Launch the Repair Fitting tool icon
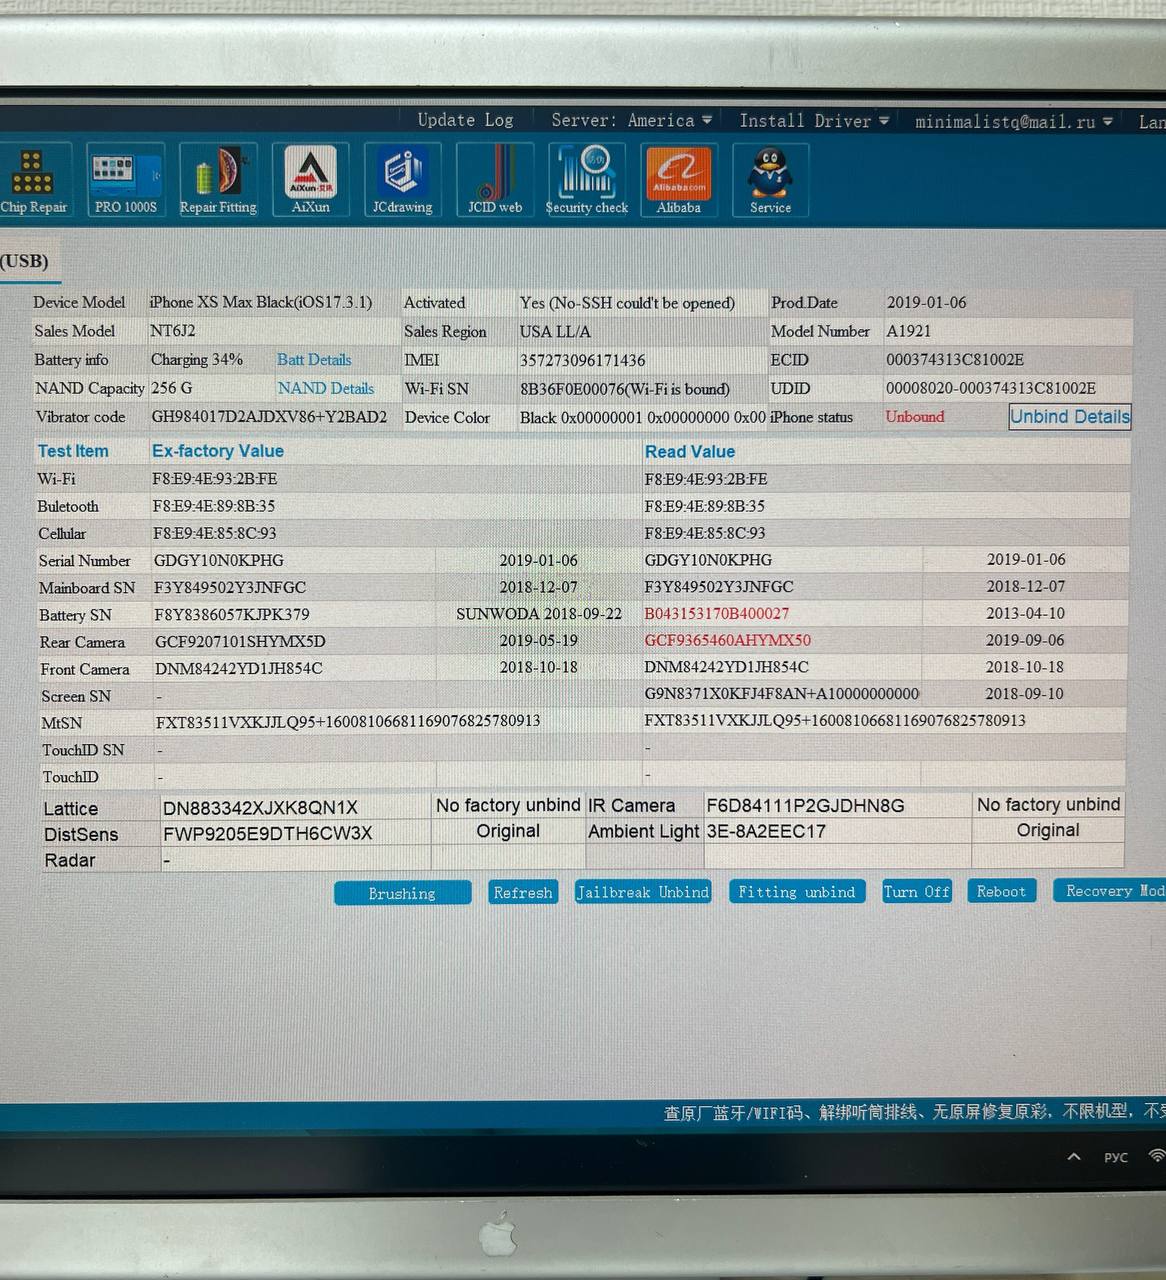Screen dimensions: 1166x1280 click(x=218, y=180)
